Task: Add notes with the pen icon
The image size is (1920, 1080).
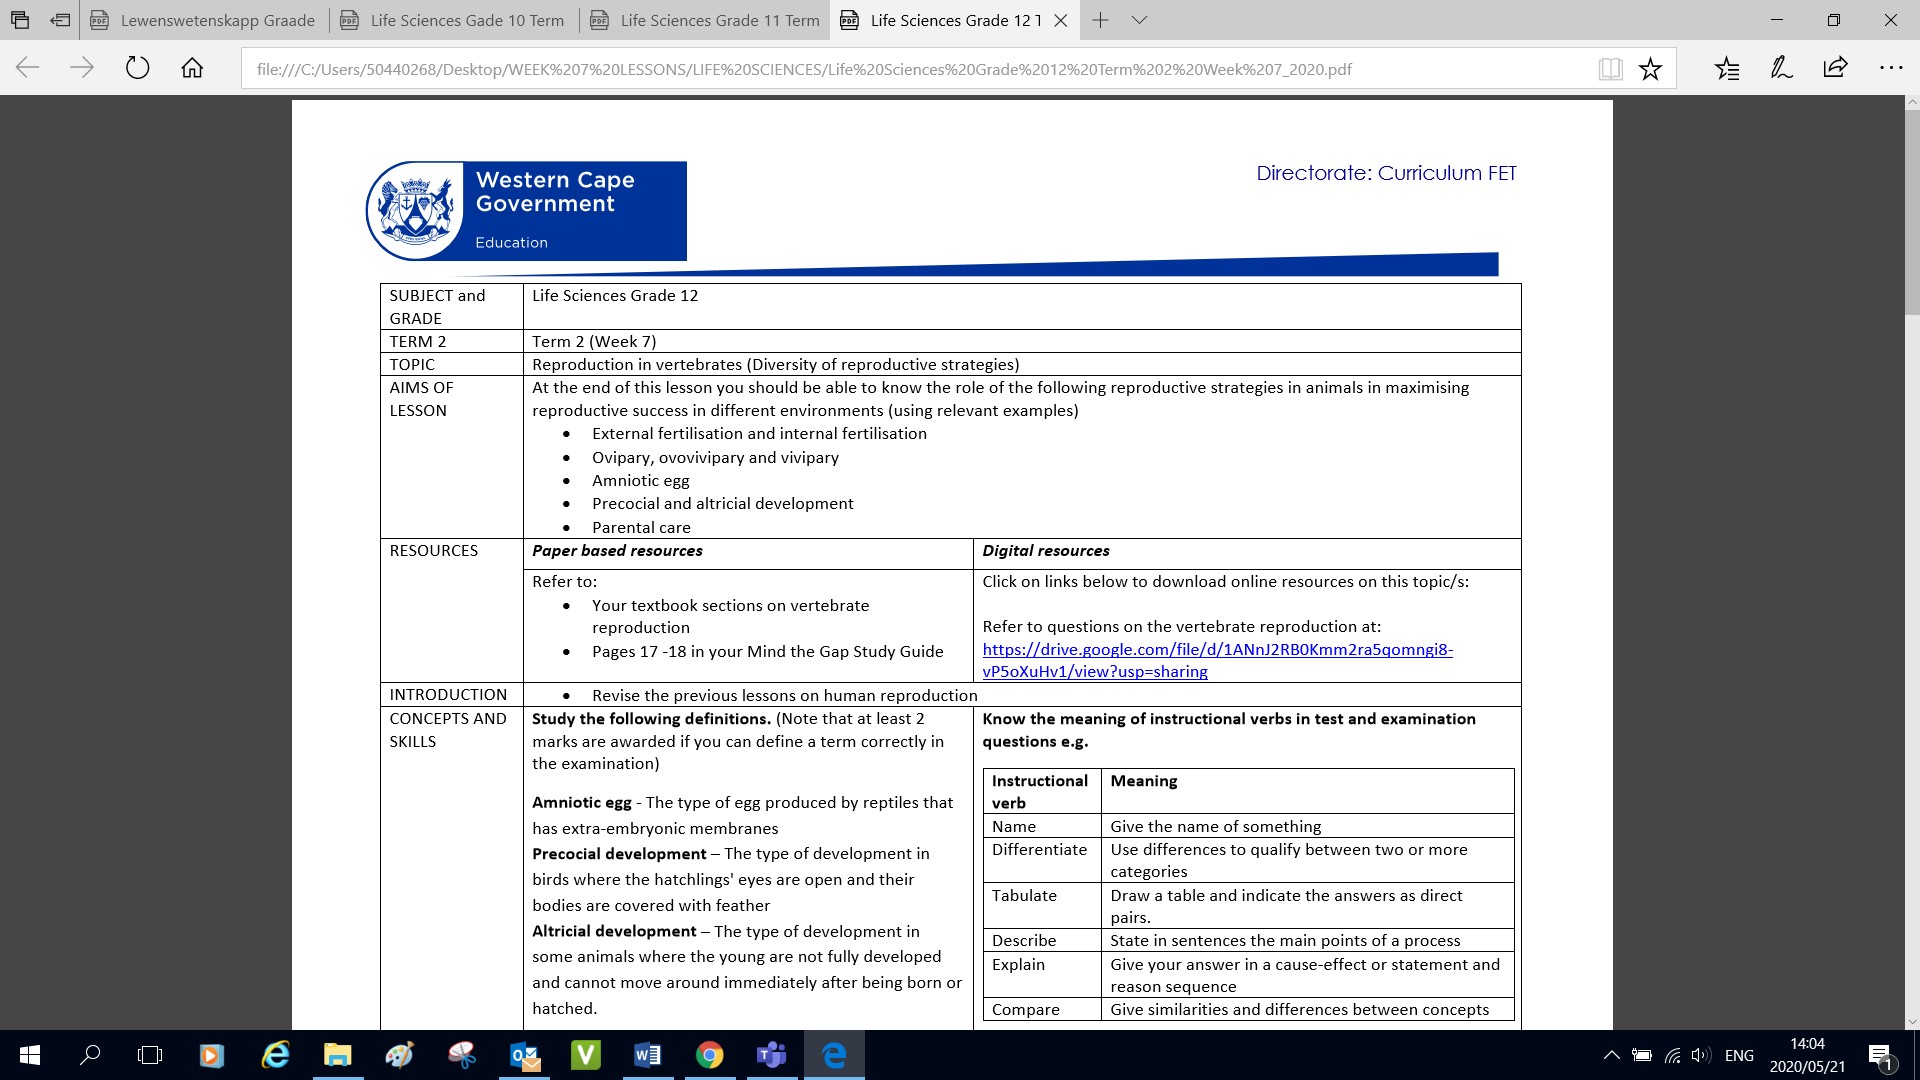Action: coord(1781,68)
